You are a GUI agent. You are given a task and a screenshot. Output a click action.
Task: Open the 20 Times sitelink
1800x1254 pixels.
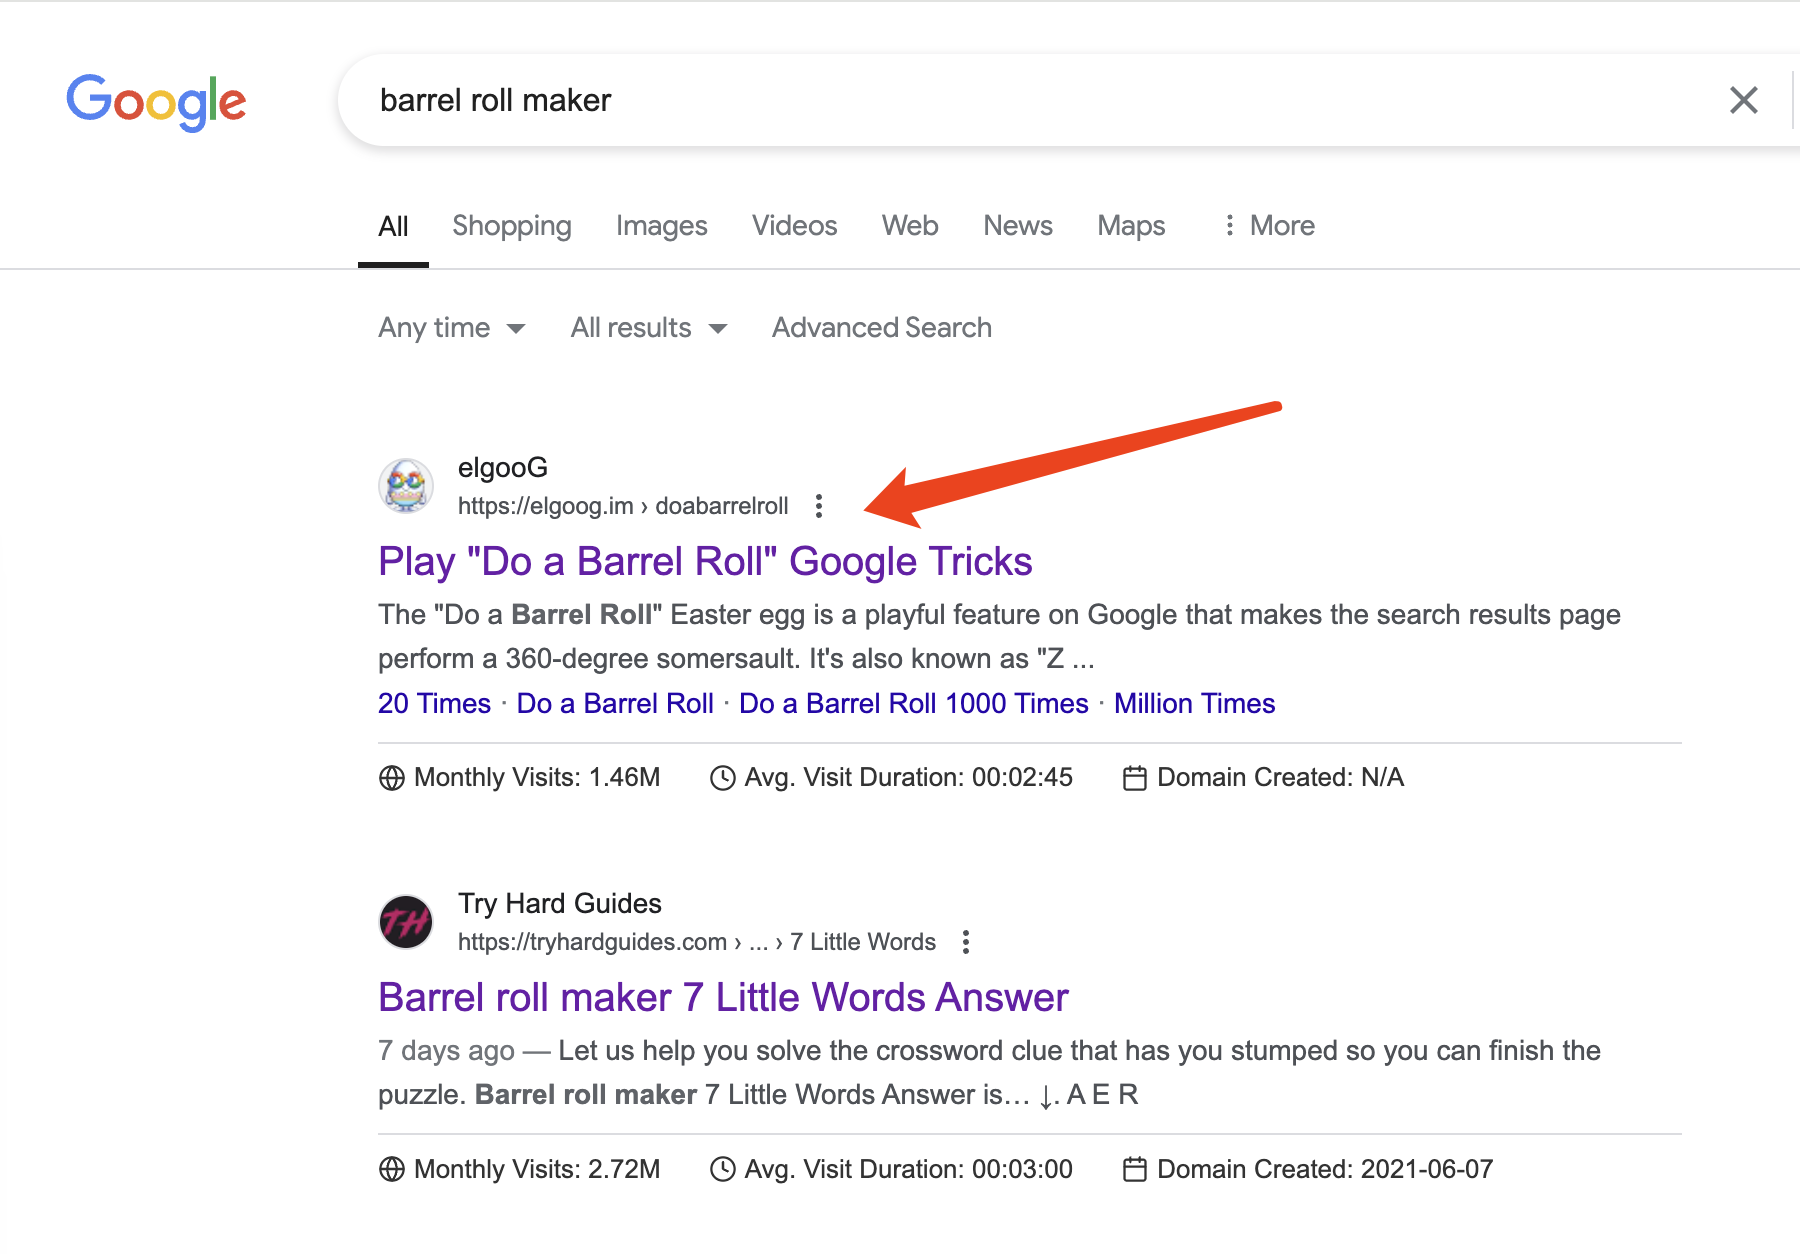[x=434, y=704]
